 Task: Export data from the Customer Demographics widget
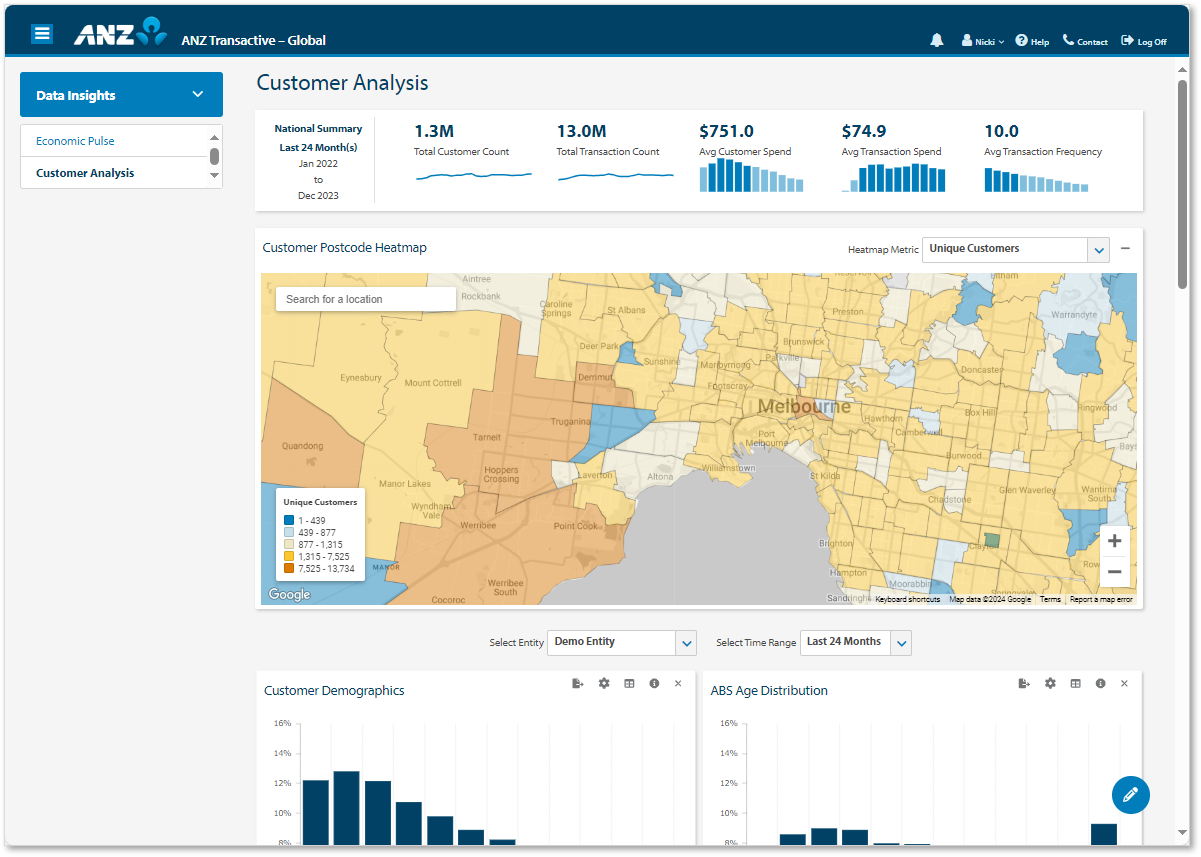click(x=577, y=683)
